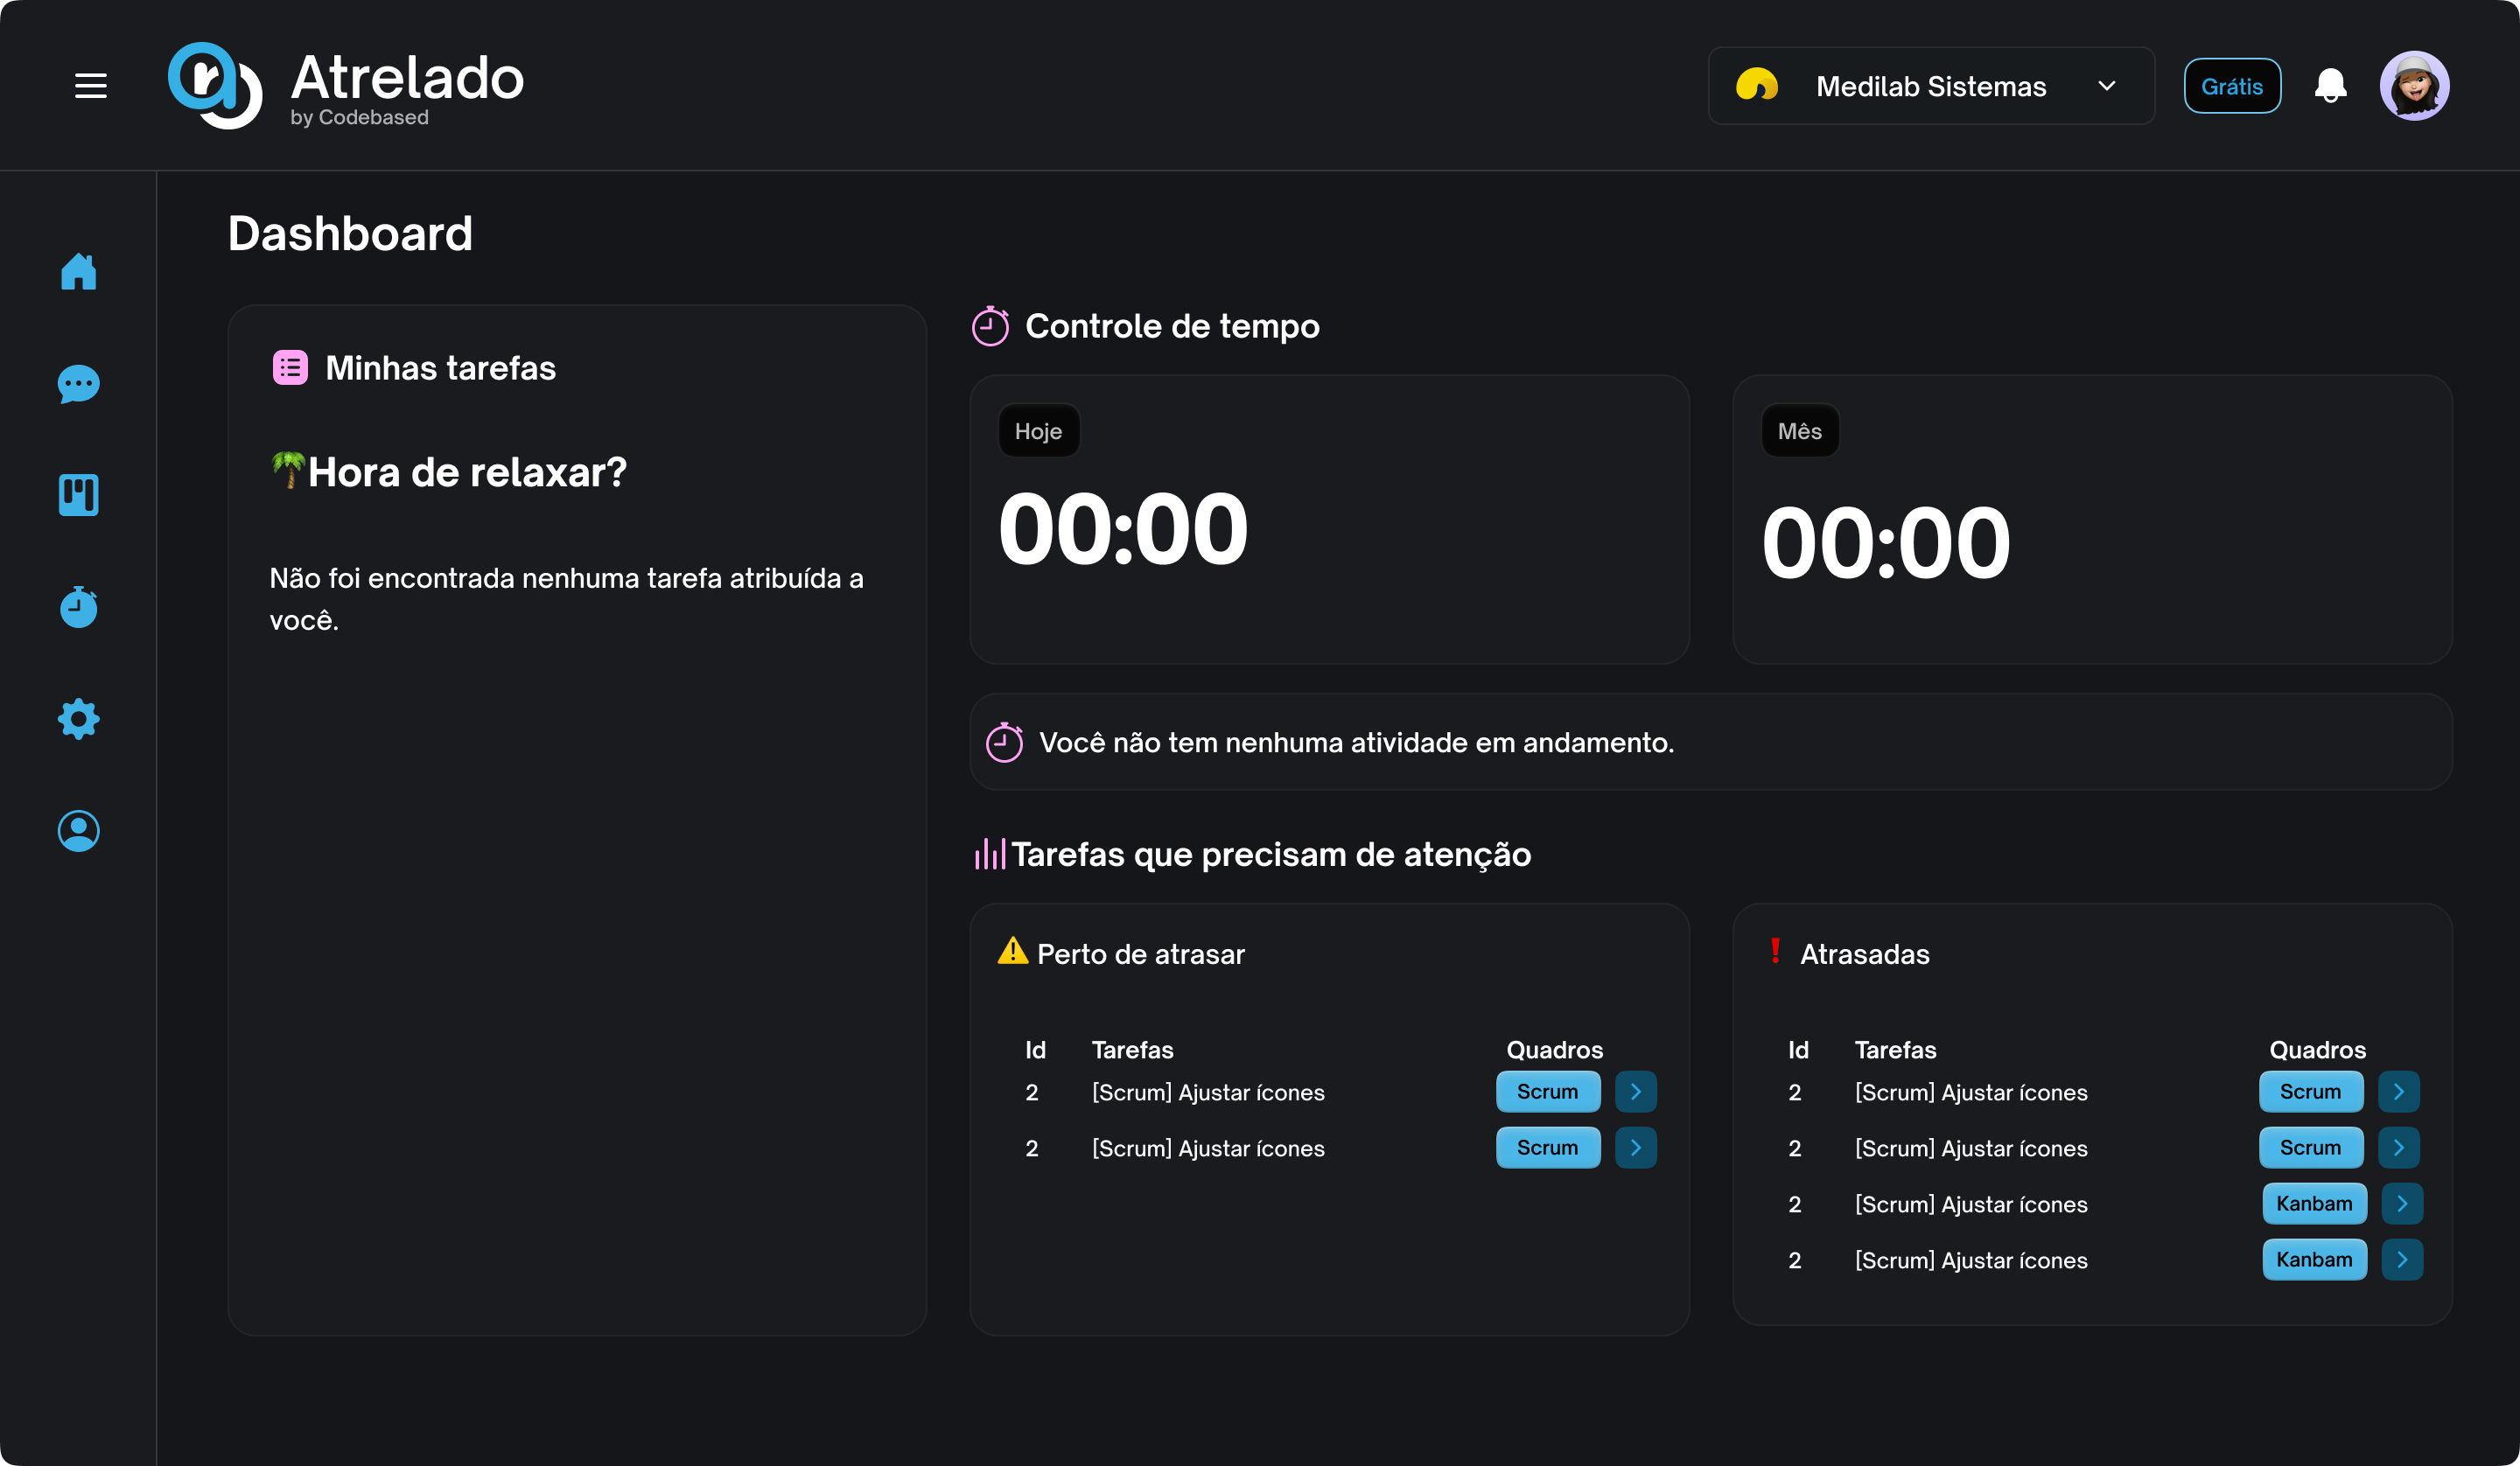Open first Perto de atrasar task arrow
The image size is (2520, 1466).
1636,1092
